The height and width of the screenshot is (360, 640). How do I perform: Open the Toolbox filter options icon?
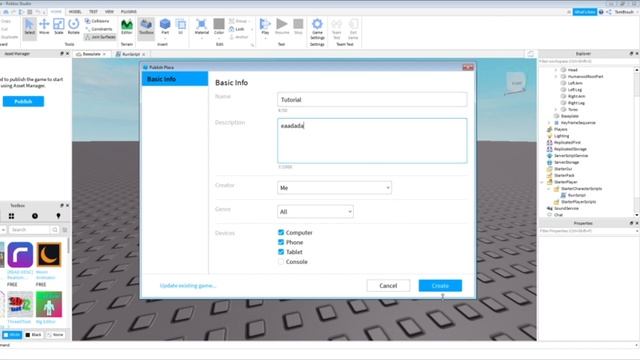click(65, 230)
